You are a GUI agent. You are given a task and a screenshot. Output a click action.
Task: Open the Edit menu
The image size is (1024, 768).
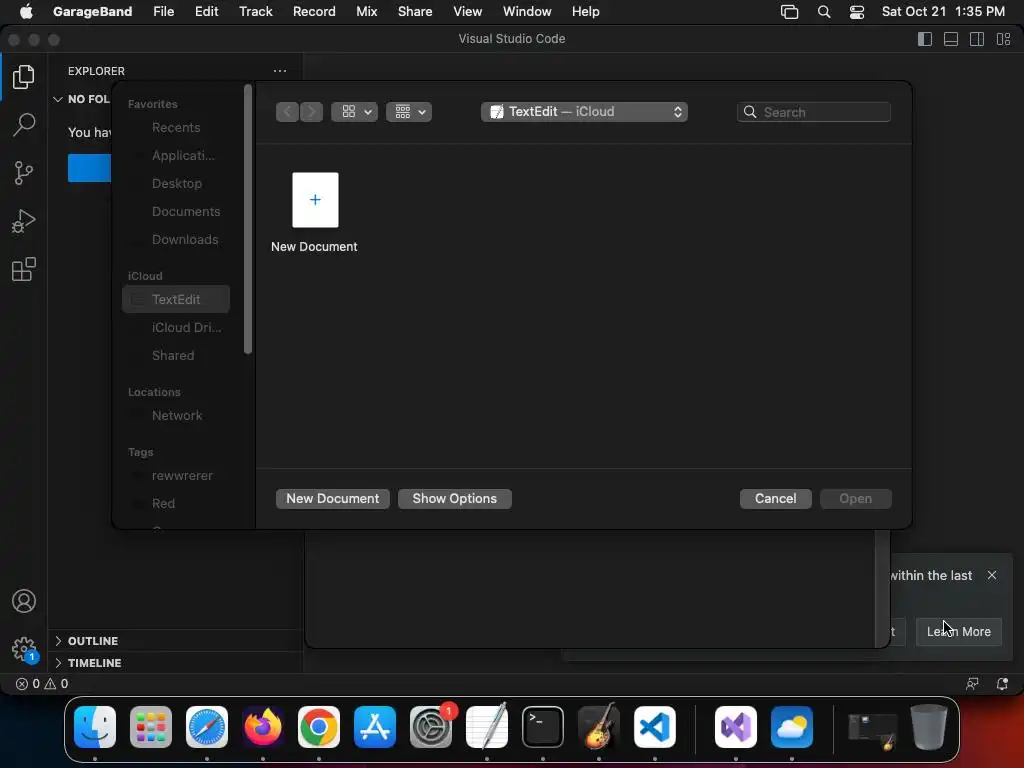[206, 12]
